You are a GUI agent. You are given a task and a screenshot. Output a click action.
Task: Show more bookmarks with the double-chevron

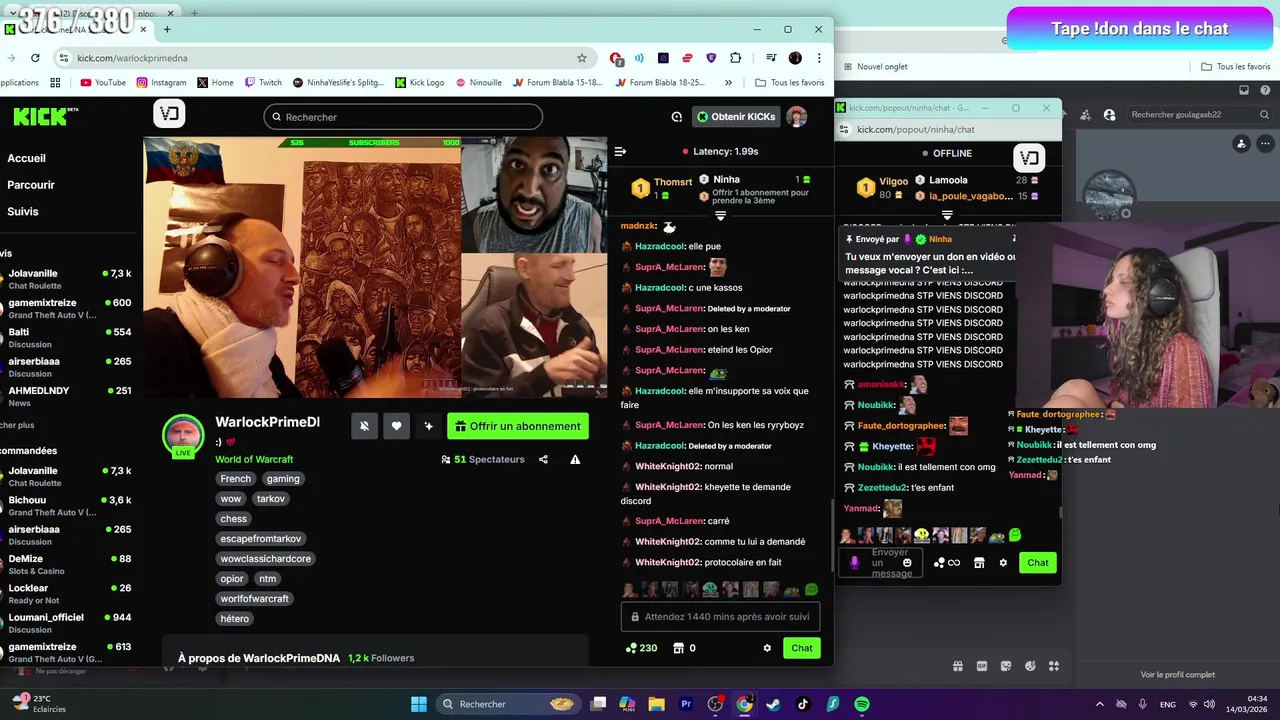(x=728, y=83)
